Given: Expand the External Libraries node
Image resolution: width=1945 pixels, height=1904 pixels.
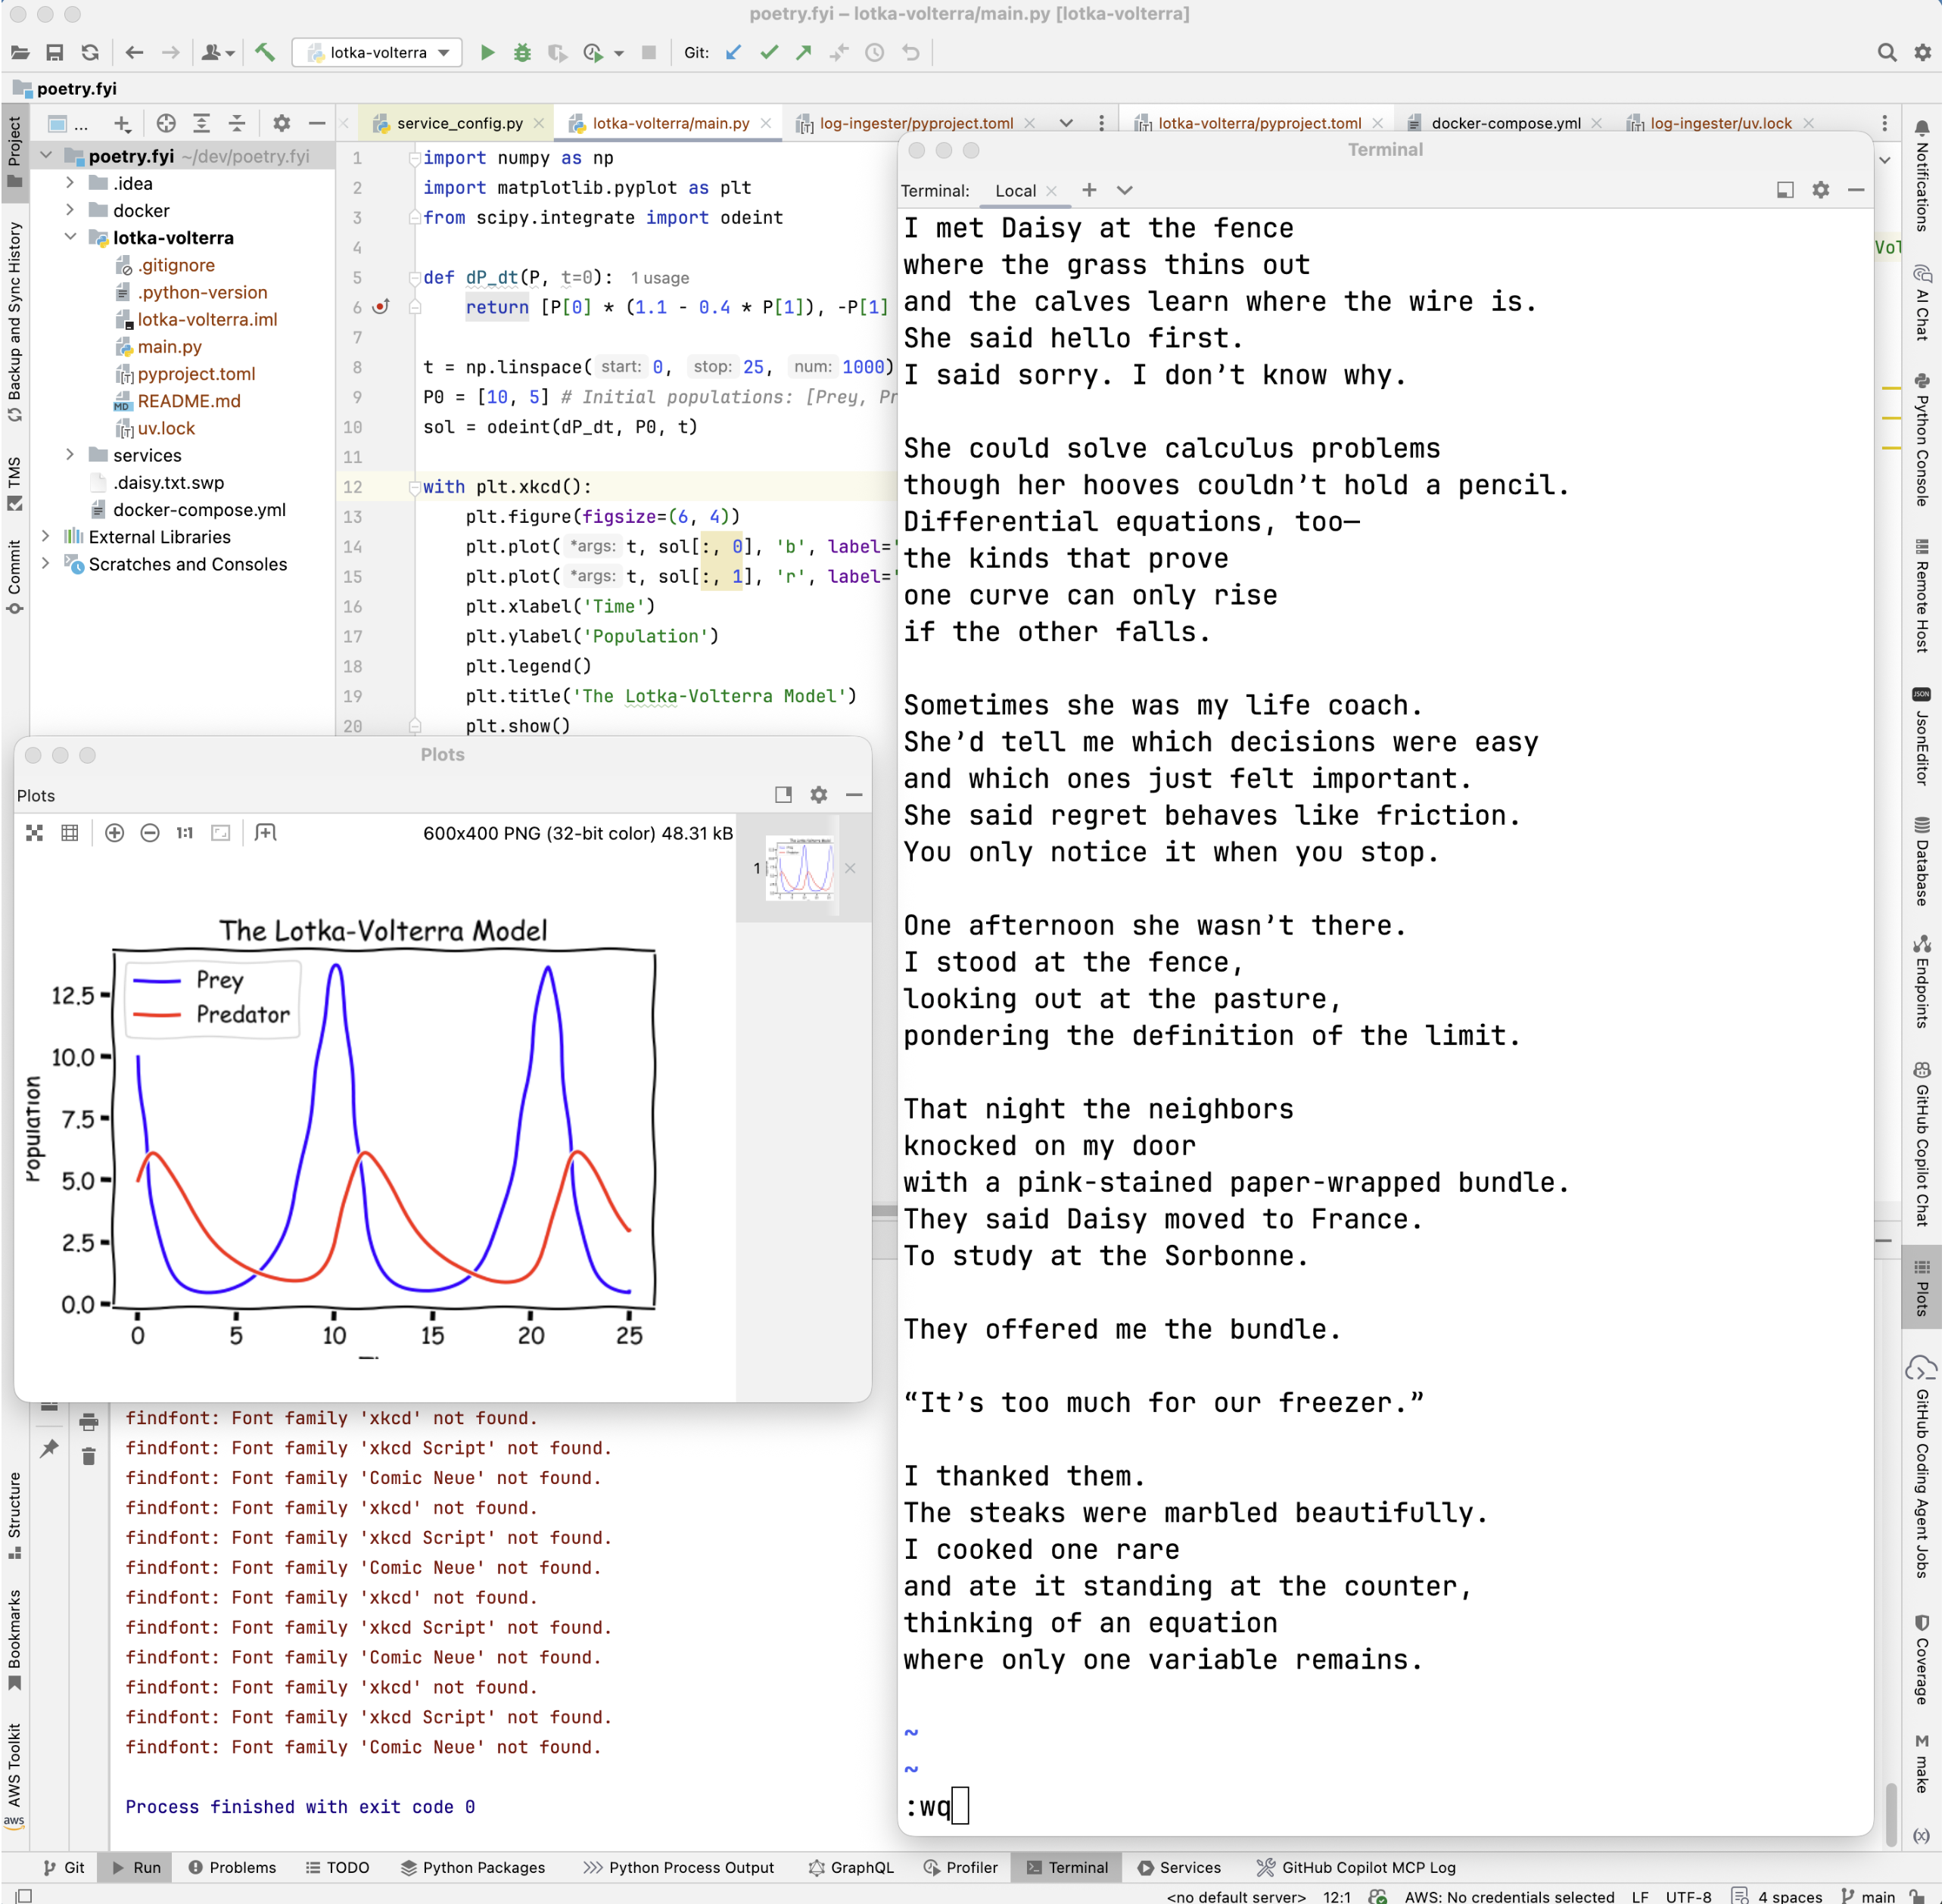Looking at the screenshot, I should tap(46, 538).
